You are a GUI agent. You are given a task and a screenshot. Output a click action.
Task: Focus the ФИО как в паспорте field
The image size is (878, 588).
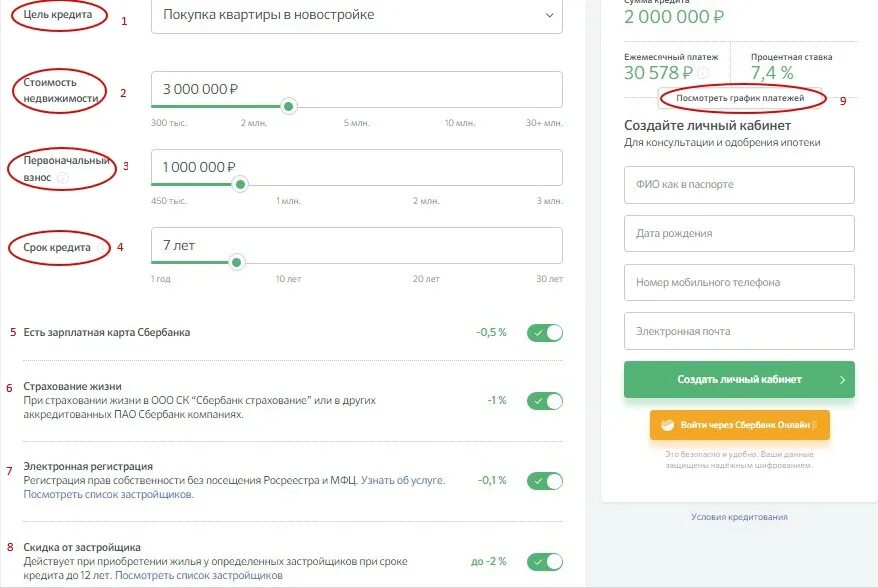pyautogui.click(x=739, y=185)
